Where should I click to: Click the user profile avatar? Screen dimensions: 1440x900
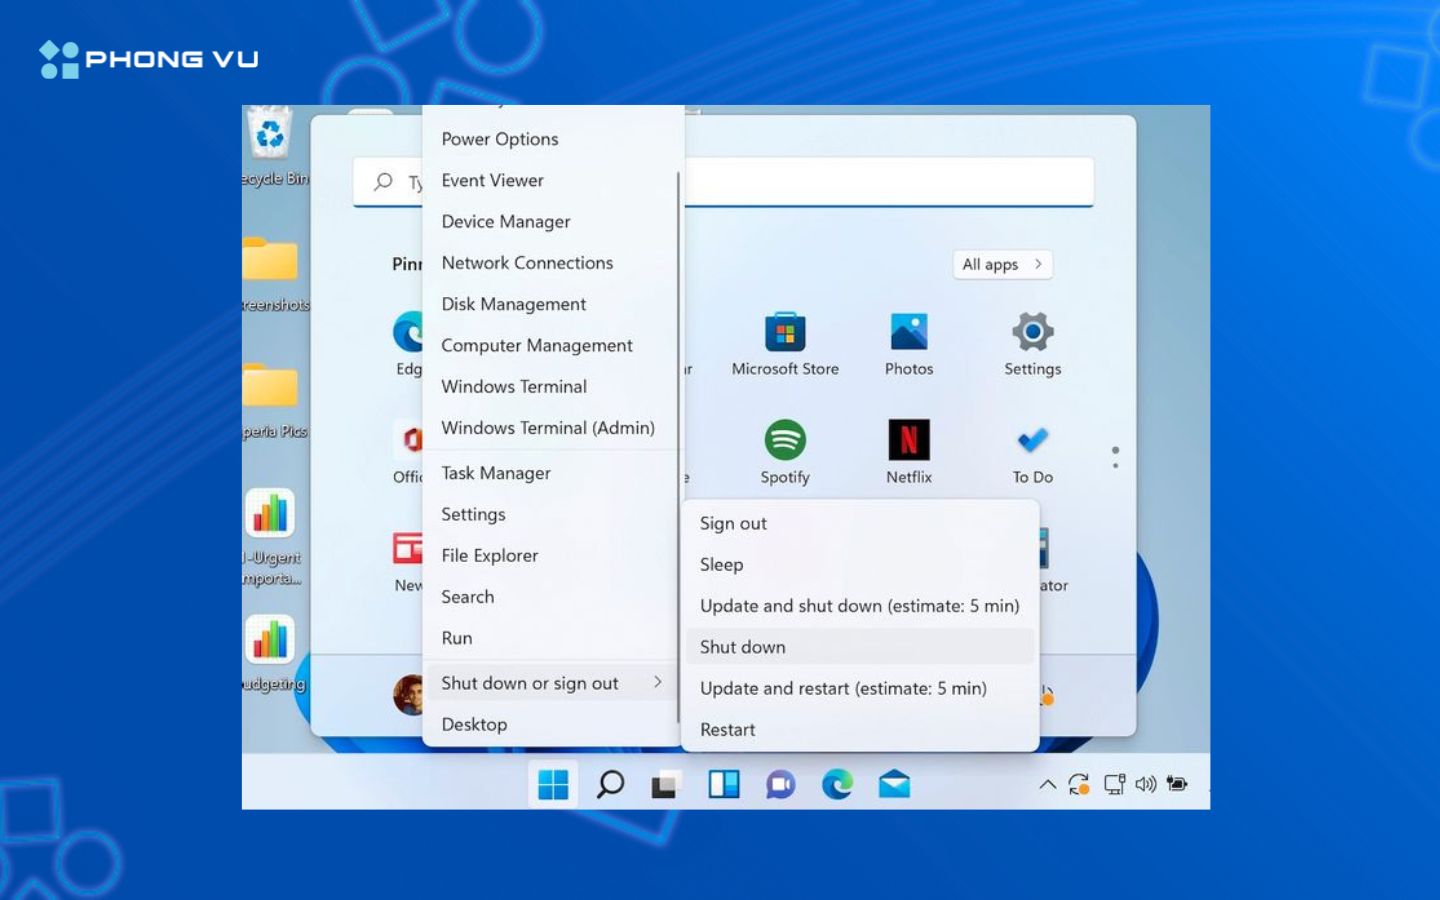(410, 696)
